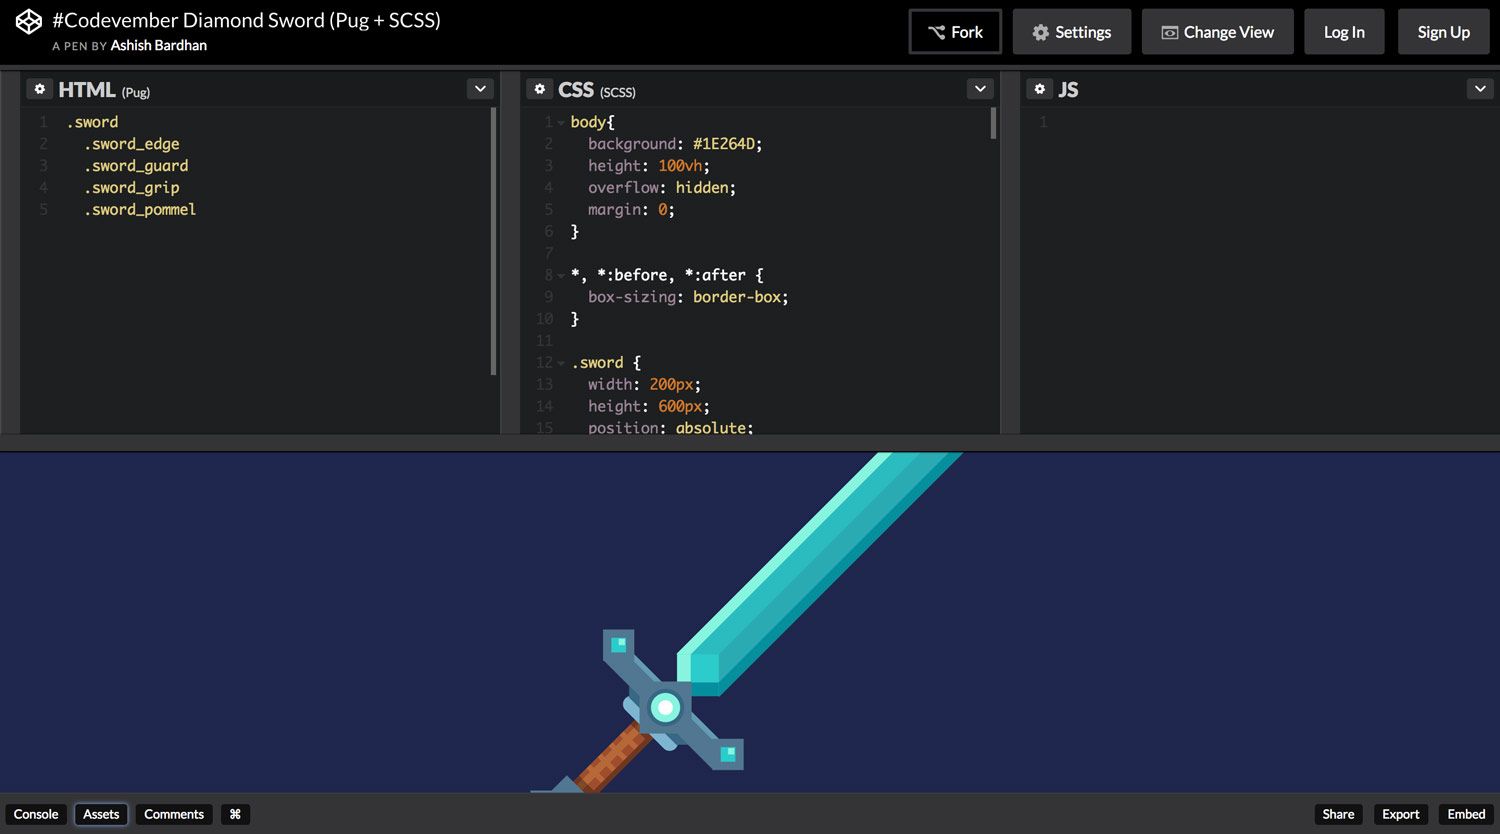Click the pen title text

point(246,20)
